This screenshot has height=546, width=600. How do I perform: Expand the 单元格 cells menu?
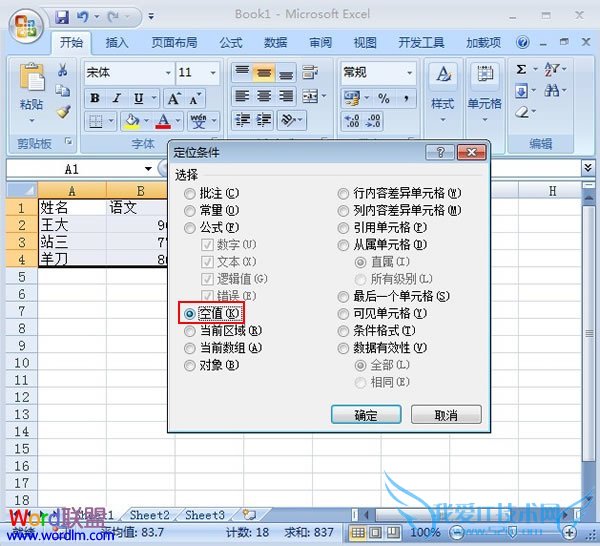click(x=485, y=120)
